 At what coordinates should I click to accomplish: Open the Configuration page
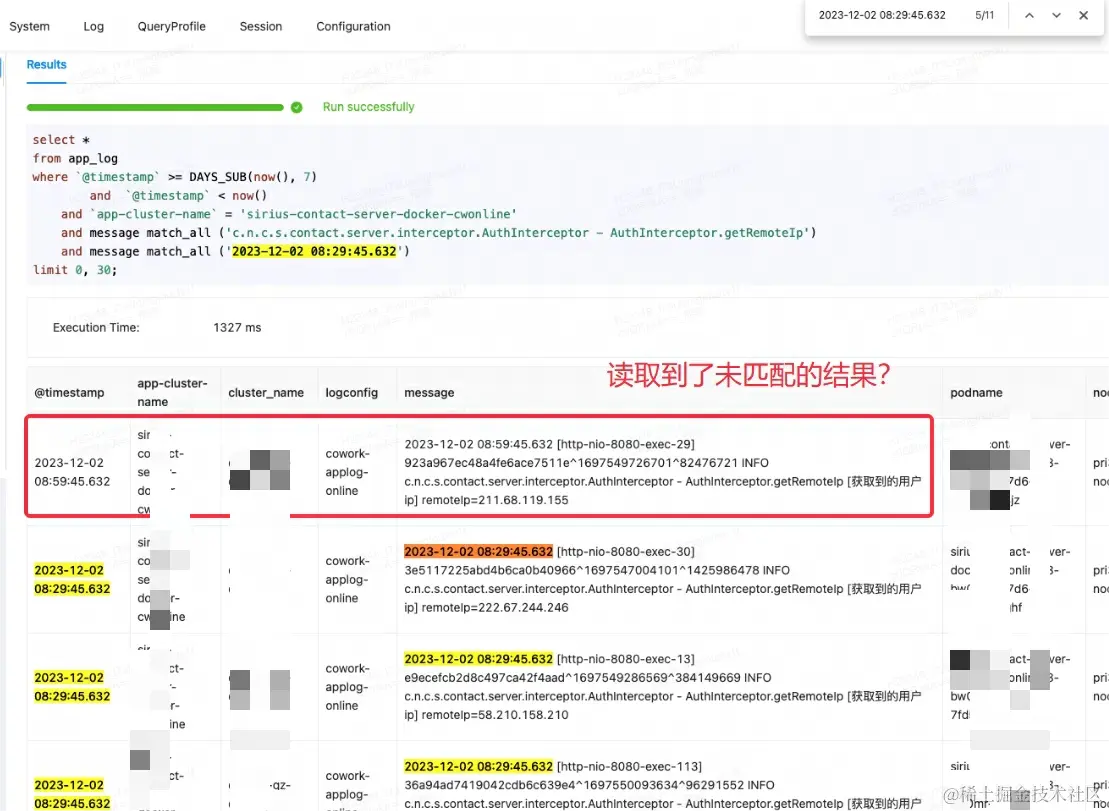(352, 27)
